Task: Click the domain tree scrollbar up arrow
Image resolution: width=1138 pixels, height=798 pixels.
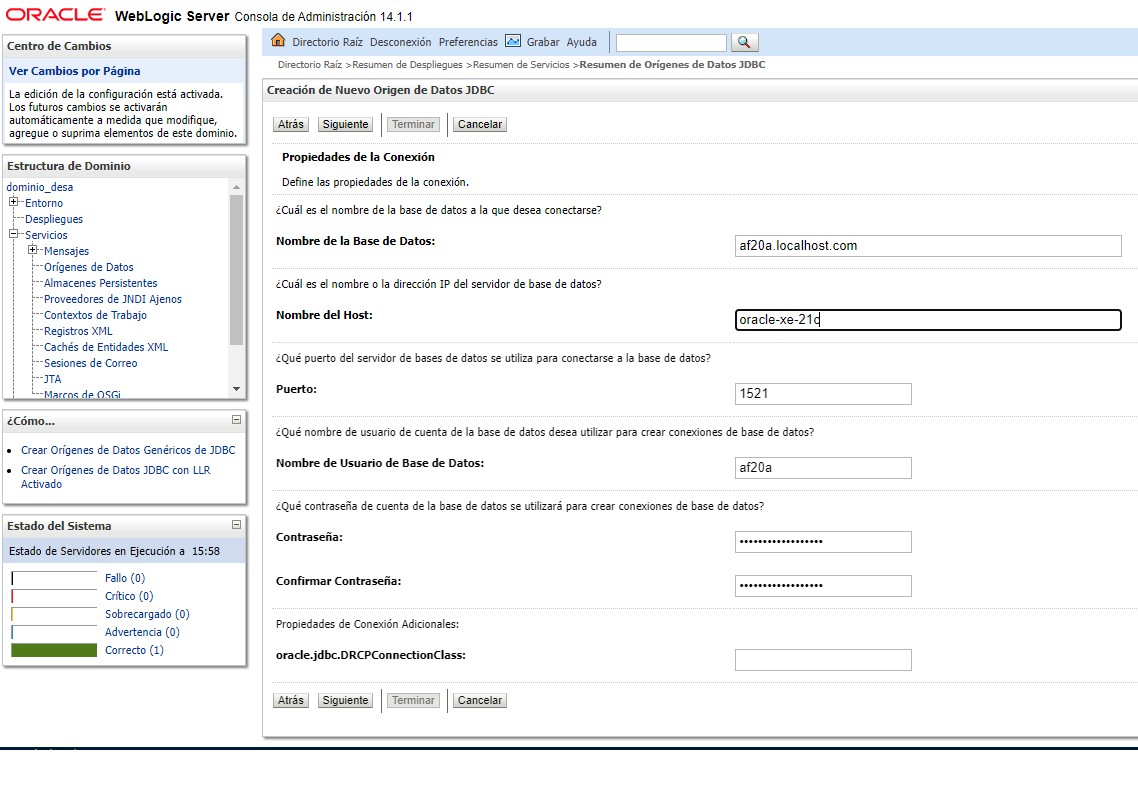Action: [236, 187]
